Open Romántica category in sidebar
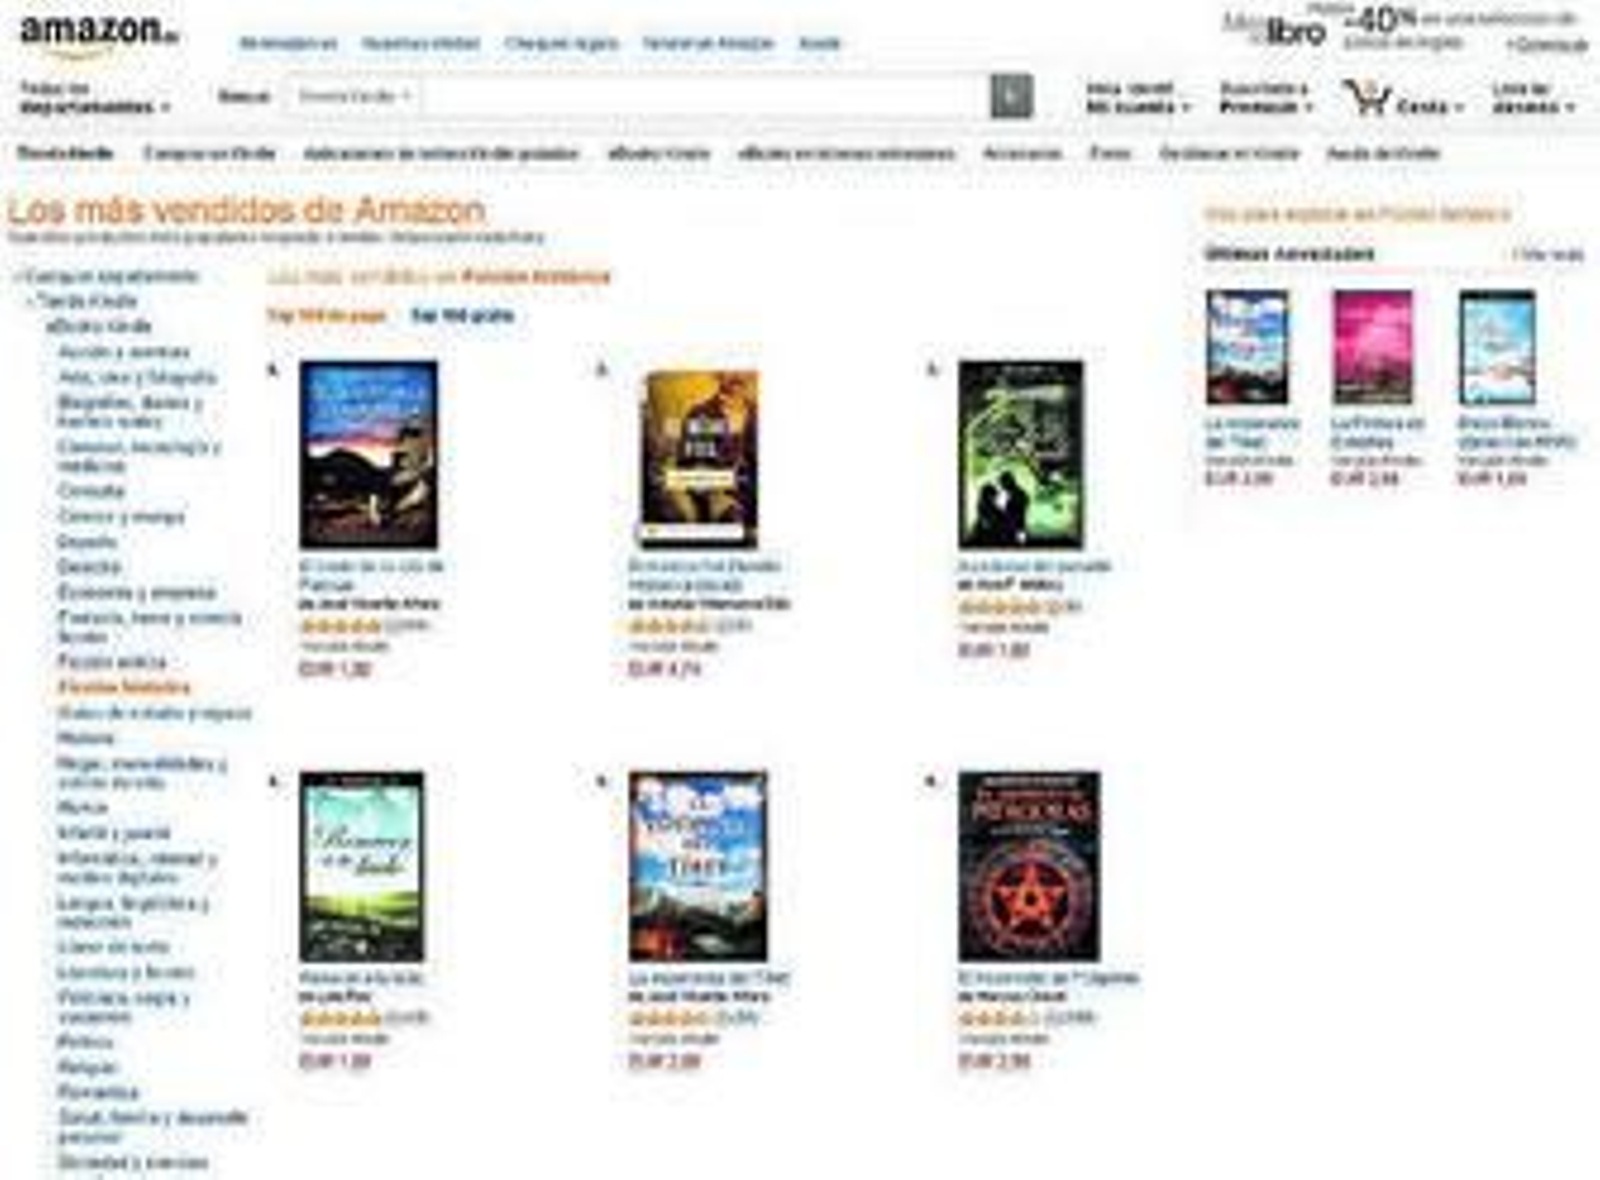The height and width of the screenshot is (1180, 1600). (98, 1092)
